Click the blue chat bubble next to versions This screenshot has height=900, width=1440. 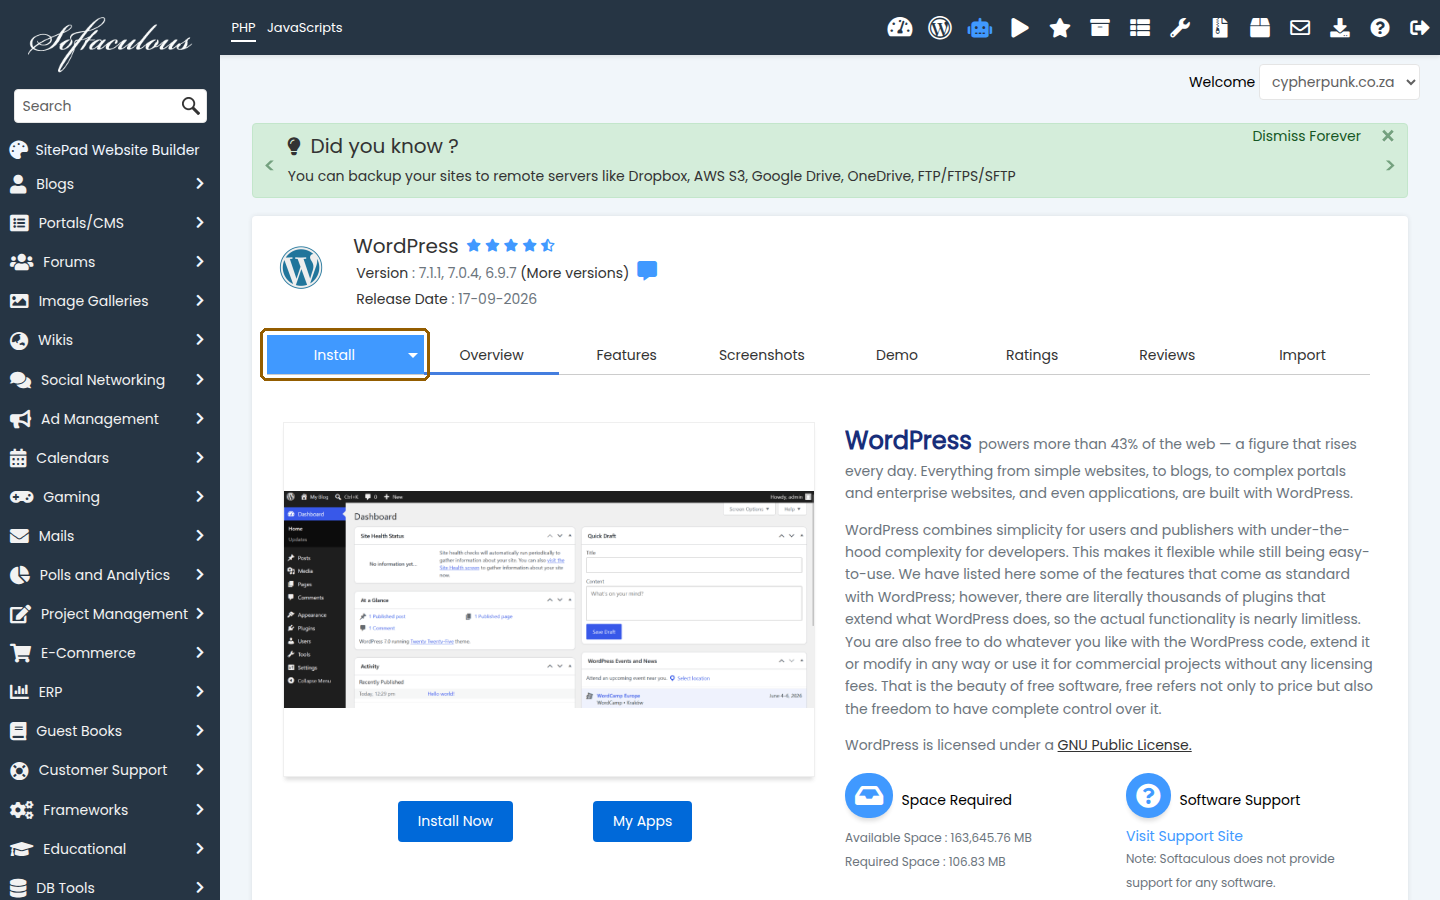(647, 271)
